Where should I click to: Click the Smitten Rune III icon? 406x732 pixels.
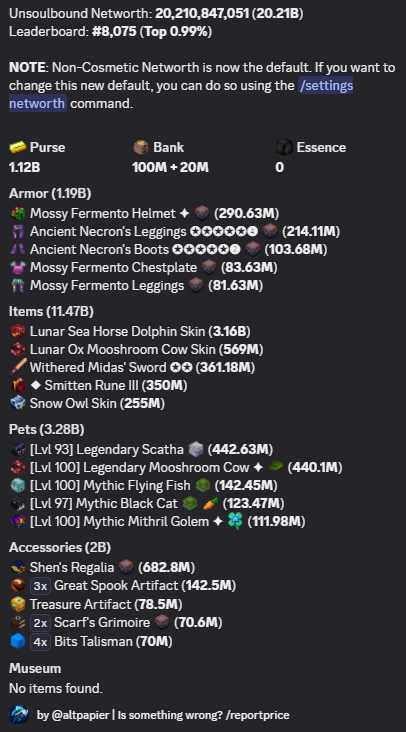coord(18,386)
